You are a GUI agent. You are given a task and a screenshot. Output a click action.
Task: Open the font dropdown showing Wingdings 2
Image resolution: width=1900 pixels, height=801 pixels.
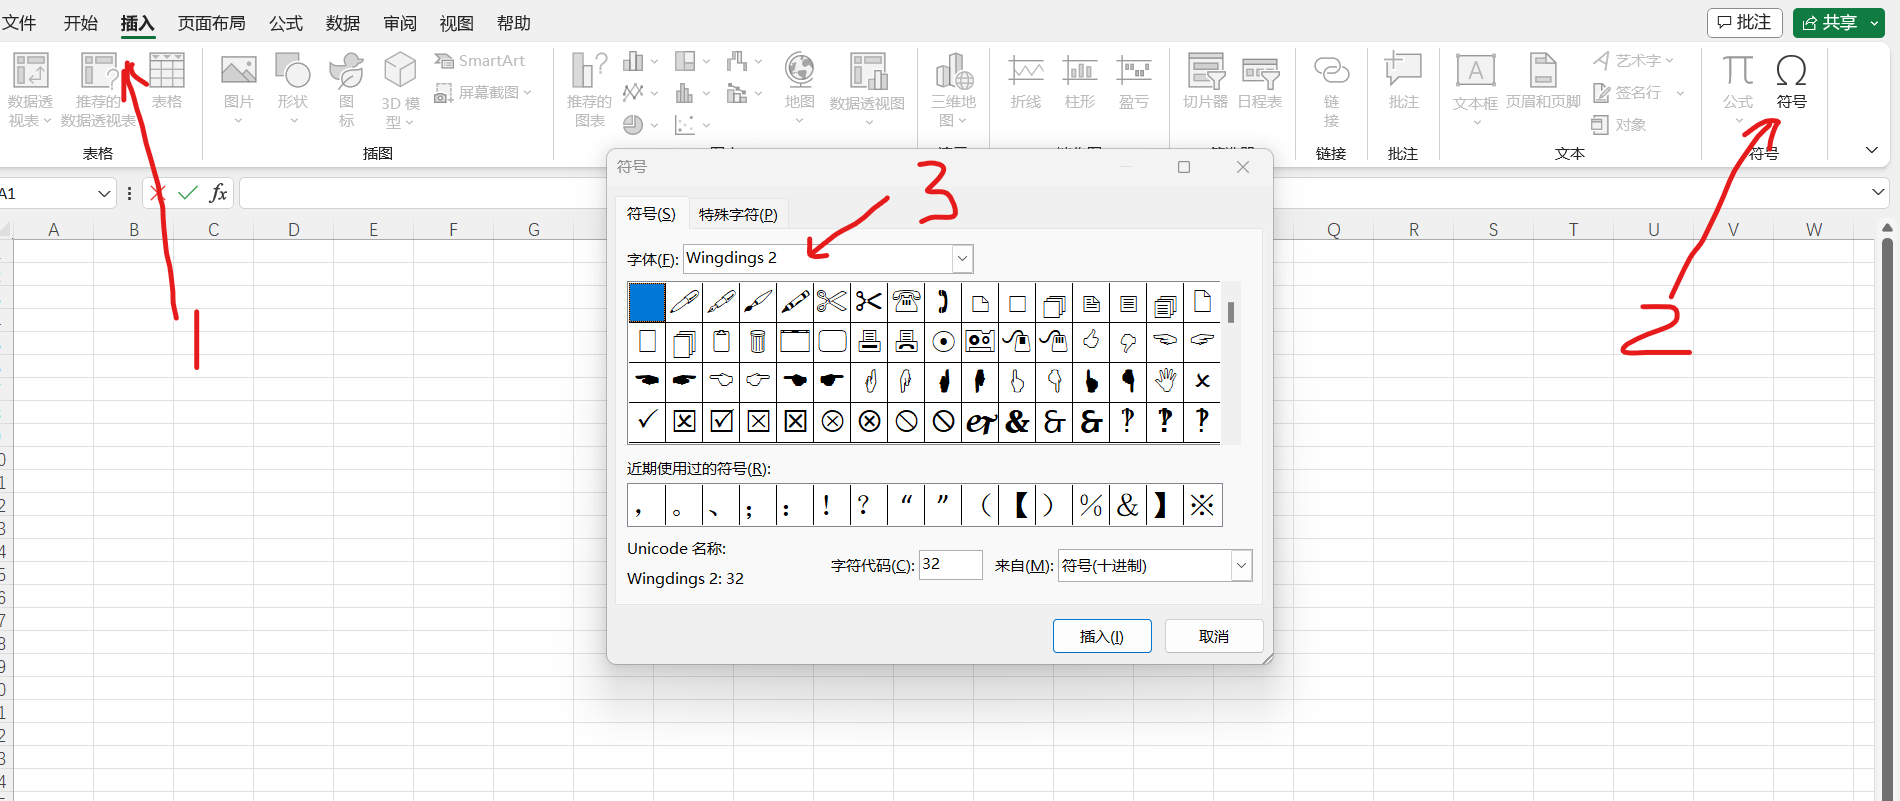(x=962, y=259)
